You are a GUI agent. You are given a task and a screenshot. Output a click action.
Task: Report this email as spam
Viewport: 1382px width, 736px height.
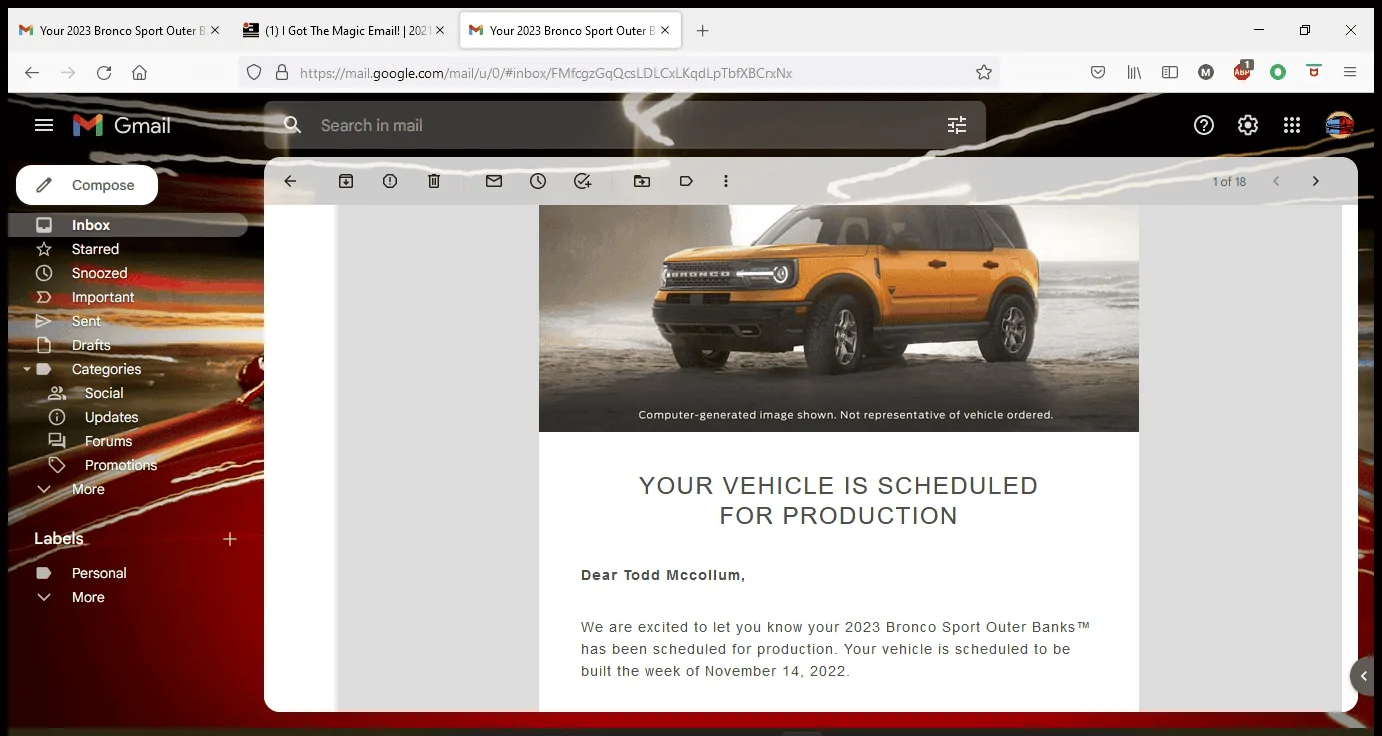tap(389, 181)
